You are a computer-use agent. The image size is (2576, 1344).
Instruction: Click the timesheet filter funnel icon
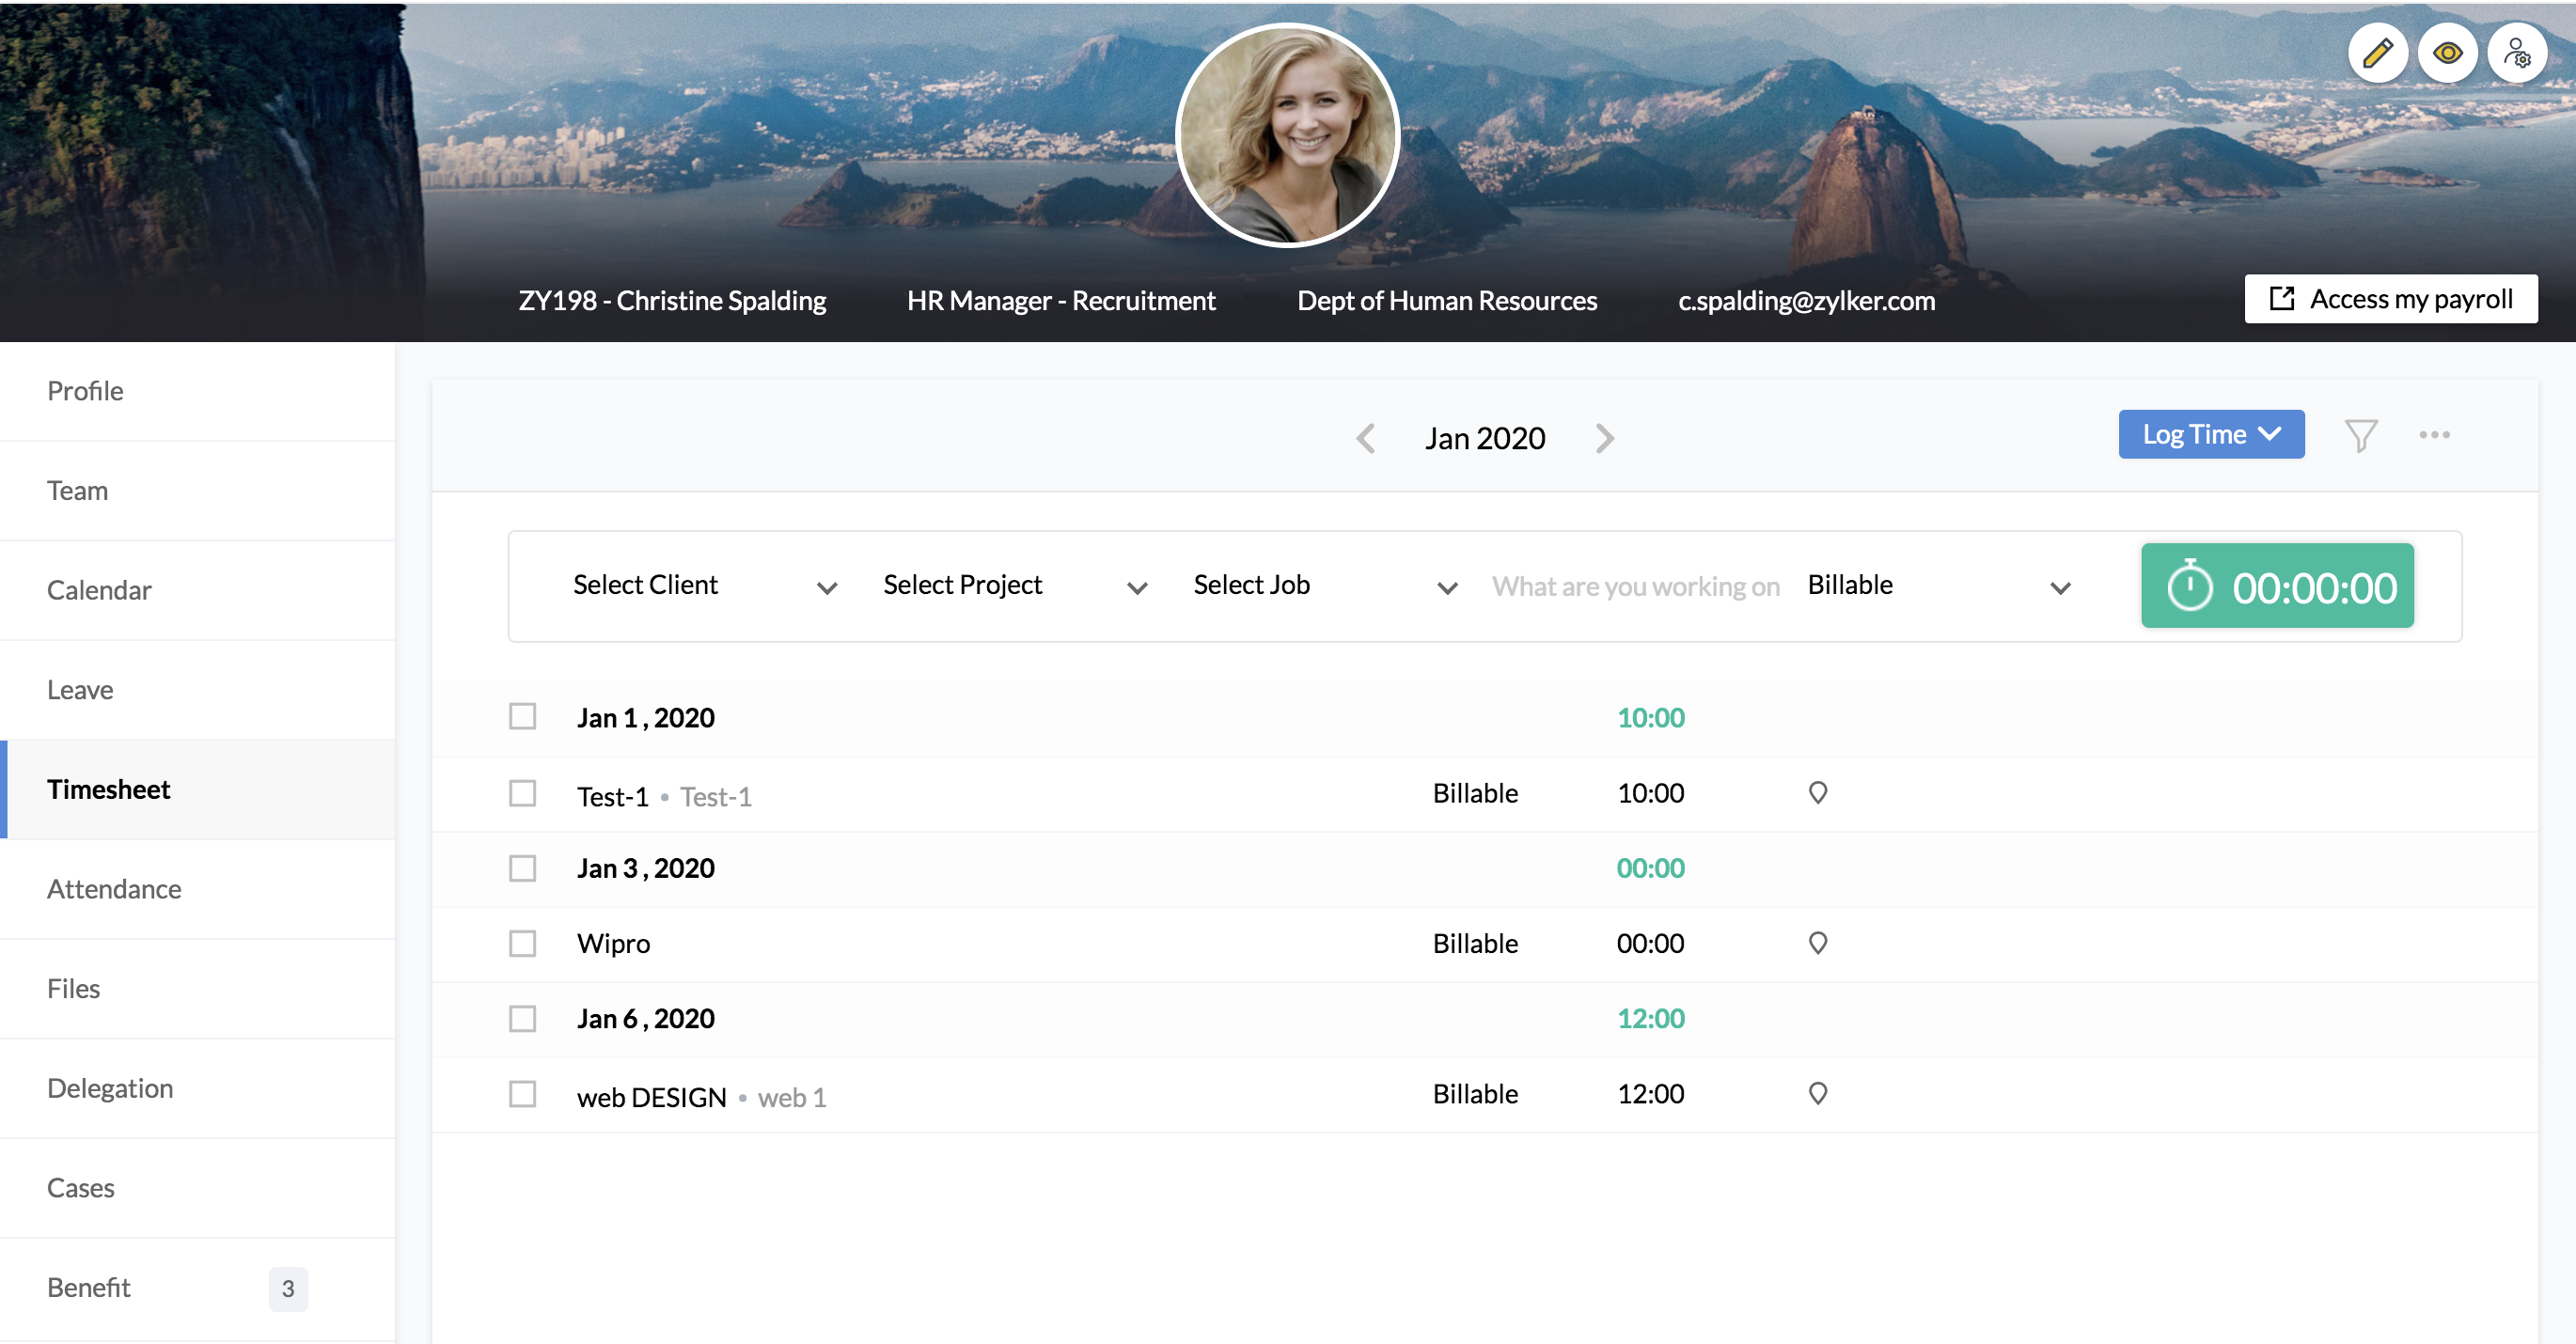[x=2360, y=435]
